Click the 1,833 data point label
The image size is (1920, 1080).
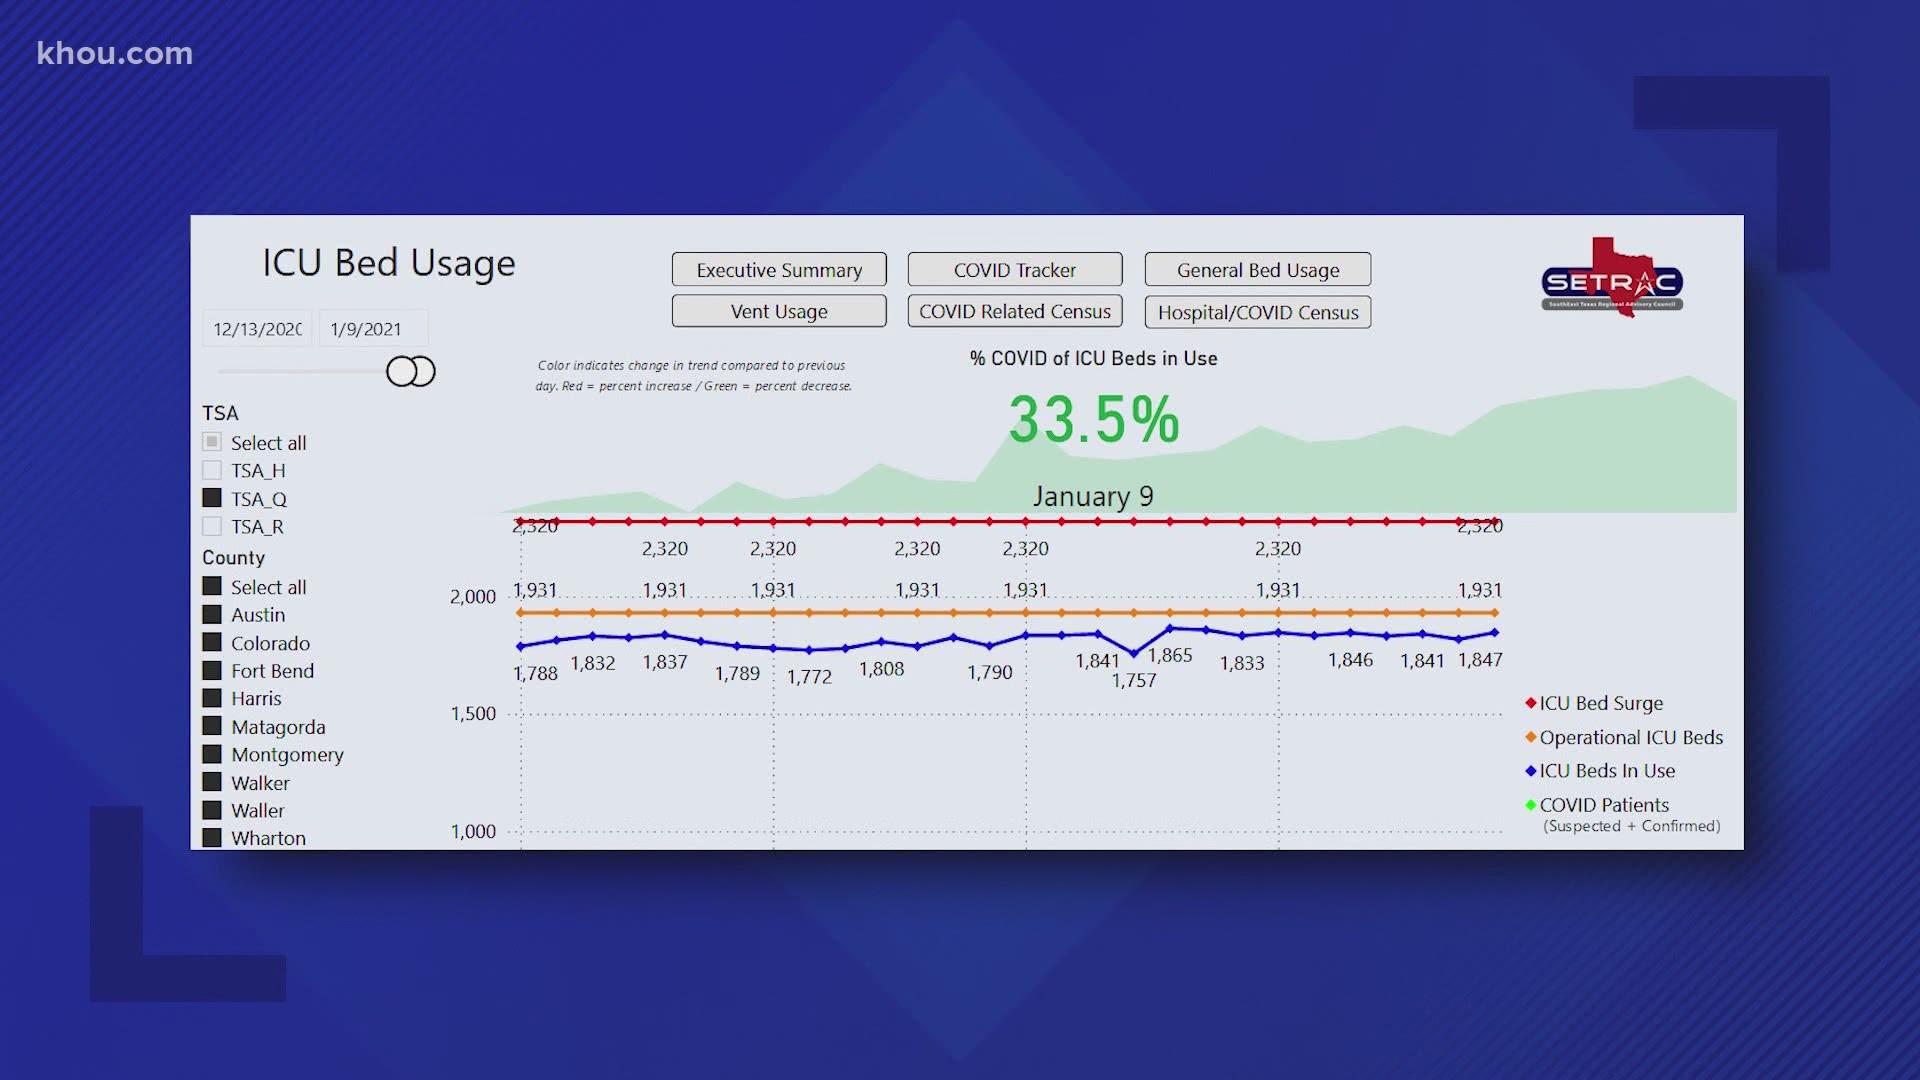click(x=1242, y=663)
